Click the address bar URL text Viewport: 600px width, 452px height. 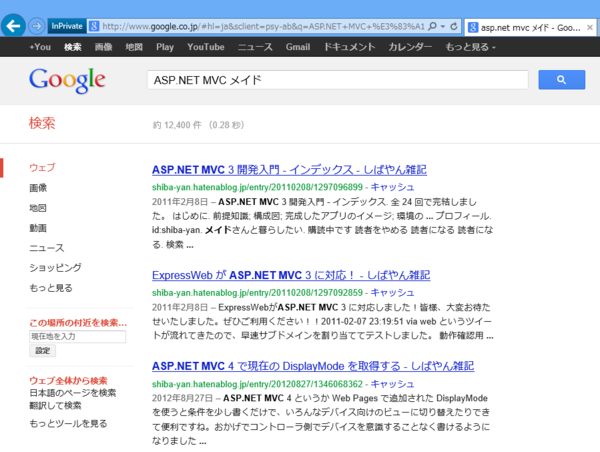click(263, 26)
